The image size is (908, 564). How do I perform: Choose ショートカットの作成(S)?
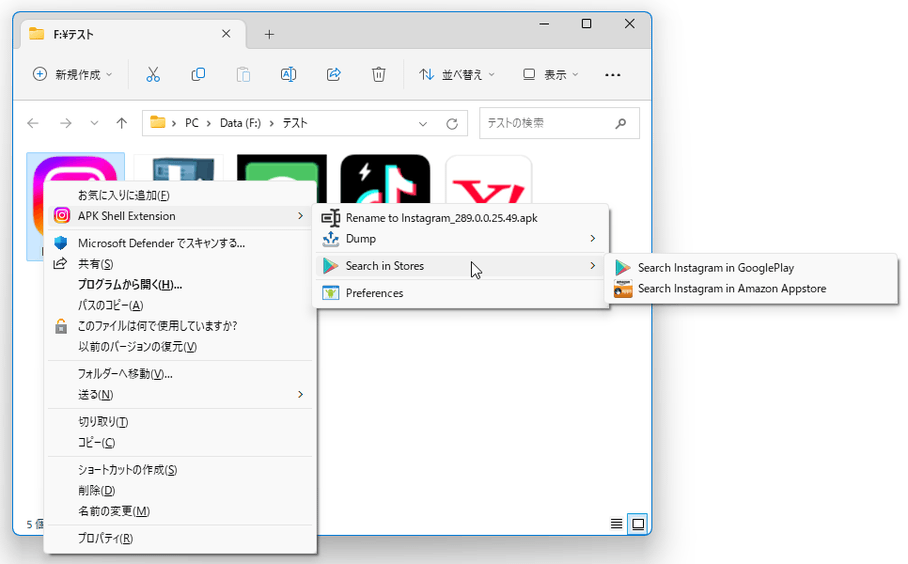pos(181,470)
